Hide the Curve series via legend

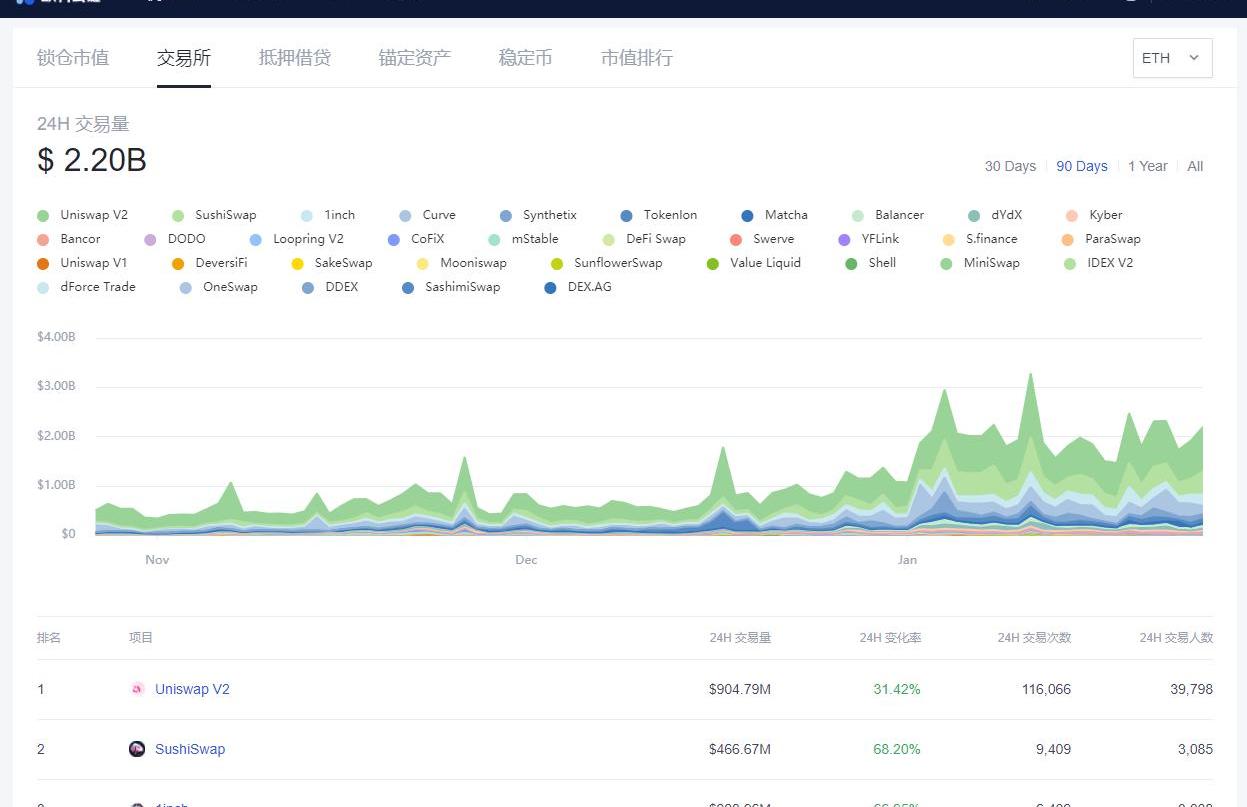click(x=438, y=215)
